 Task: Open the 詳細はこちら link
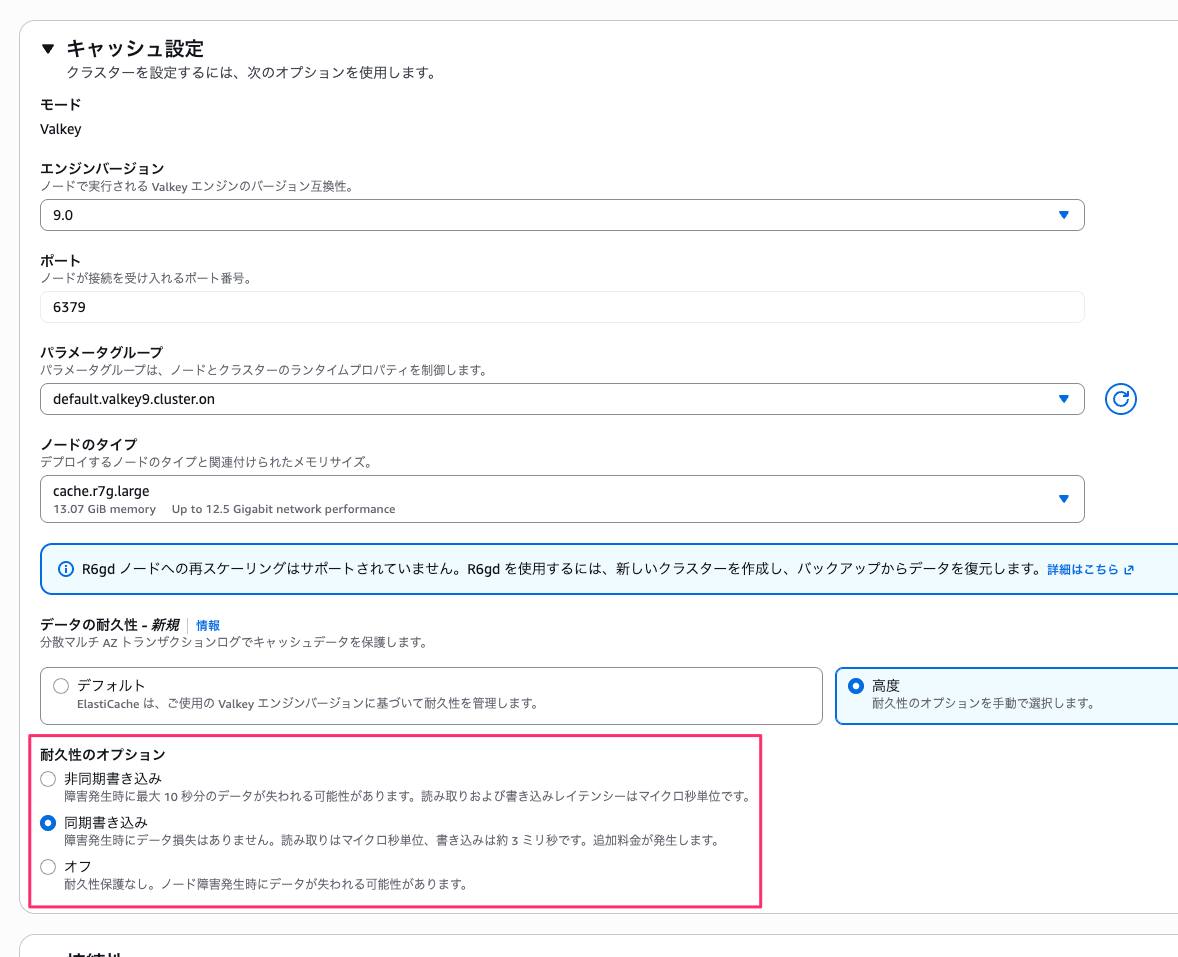click(1083, 569)
